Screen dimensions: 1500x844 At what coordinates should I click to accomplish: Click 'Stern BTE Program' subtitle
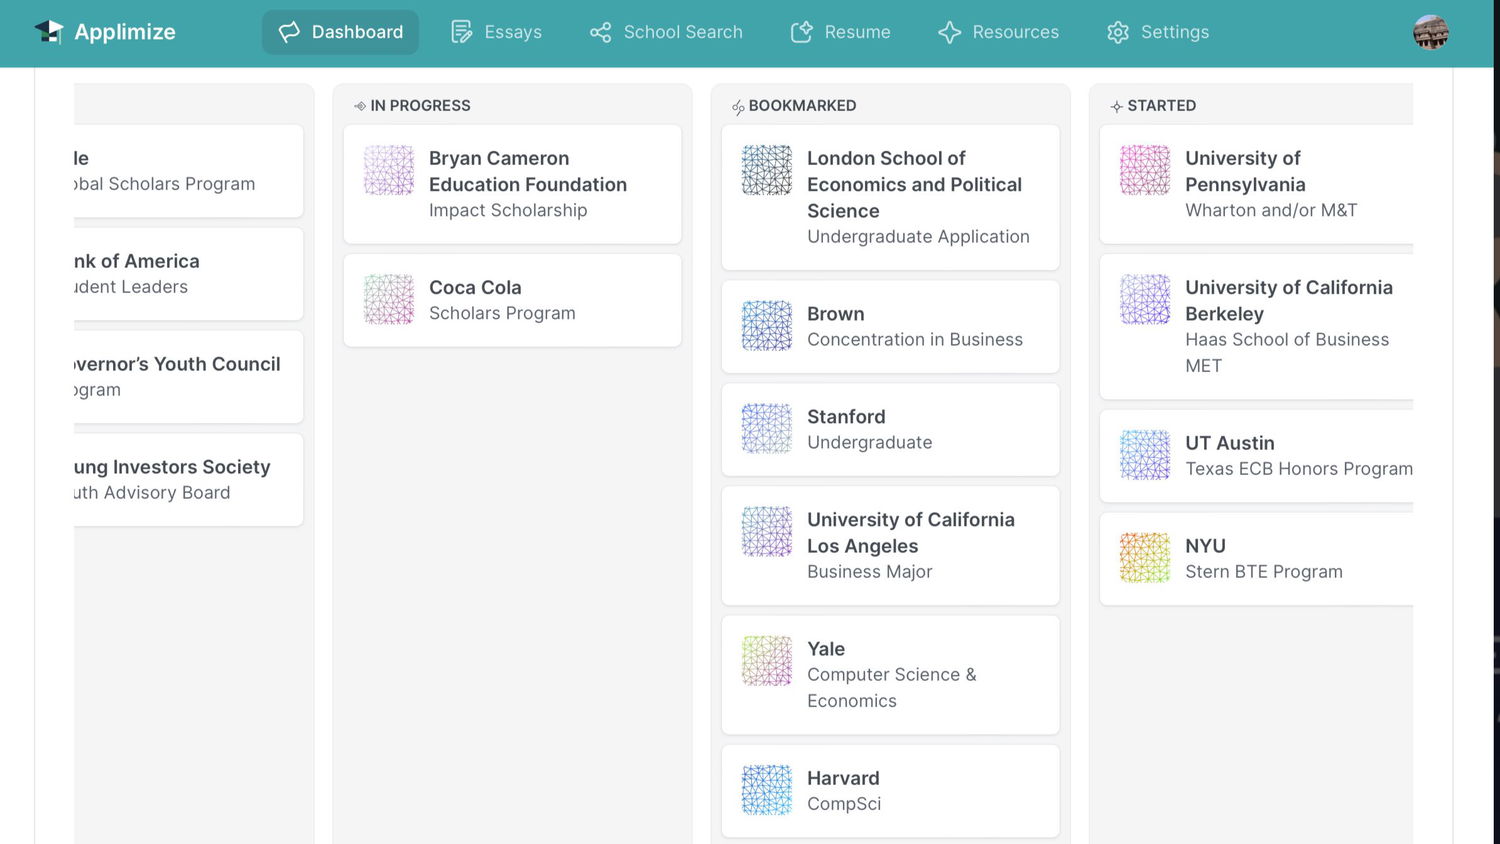(x=1264, y=571)
